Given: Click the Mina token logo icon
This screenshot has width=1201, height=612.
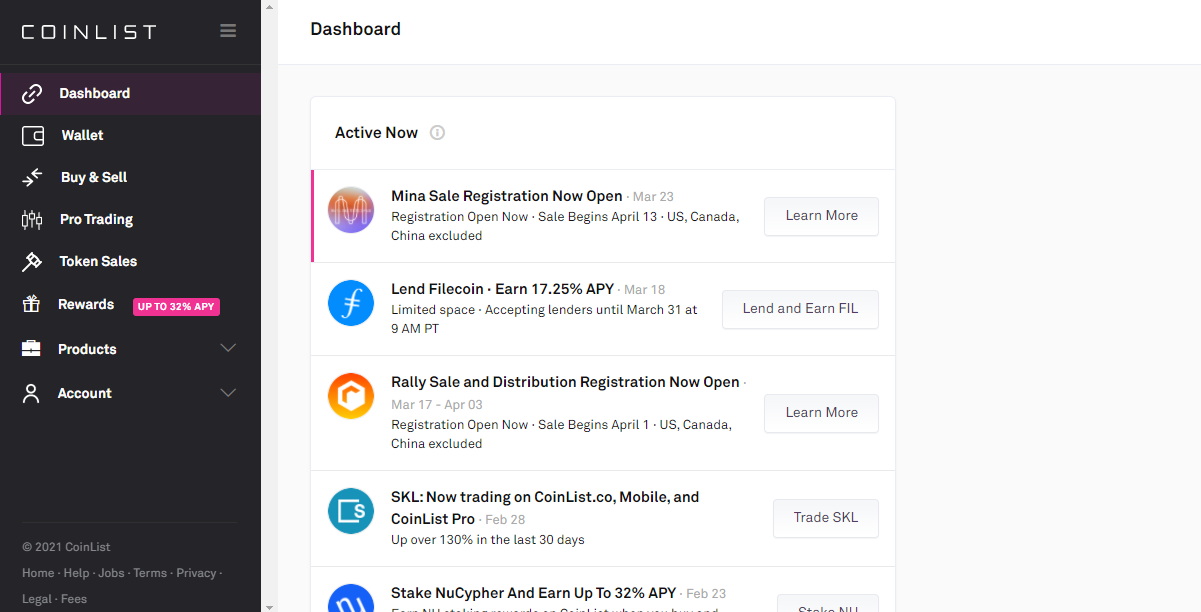Looking at the screenshot, I should tap(351, 211).
